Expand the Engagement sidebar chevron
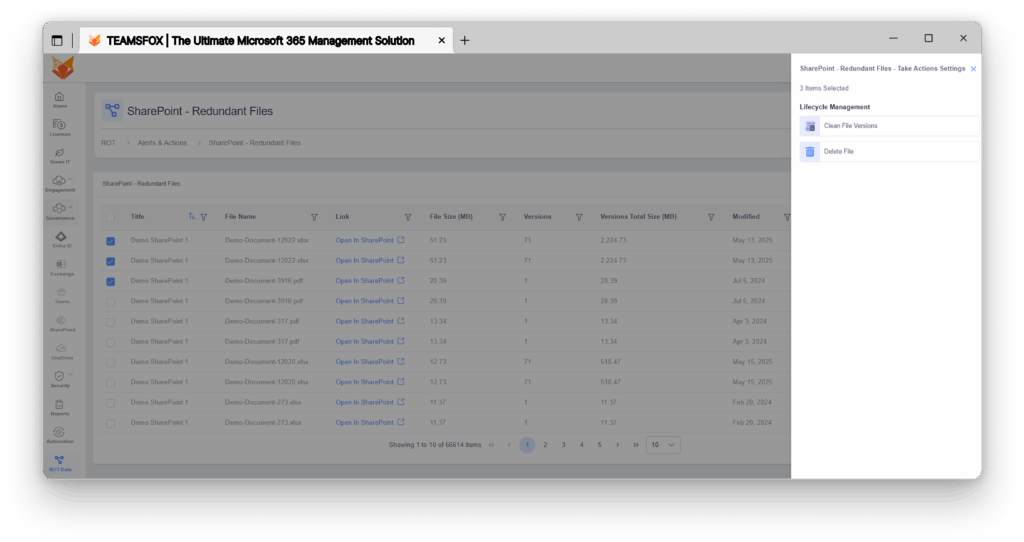 click(x=71, y=179)
